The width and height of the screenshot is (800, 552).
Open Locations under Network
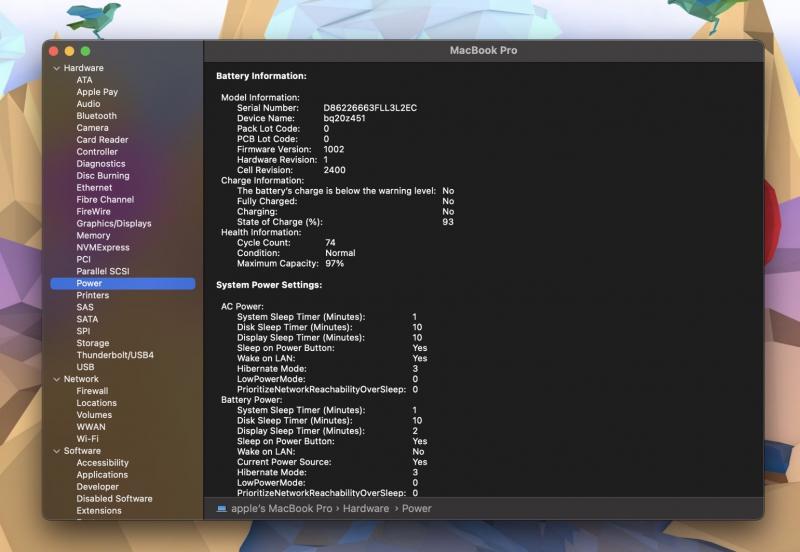coord(96,403)
